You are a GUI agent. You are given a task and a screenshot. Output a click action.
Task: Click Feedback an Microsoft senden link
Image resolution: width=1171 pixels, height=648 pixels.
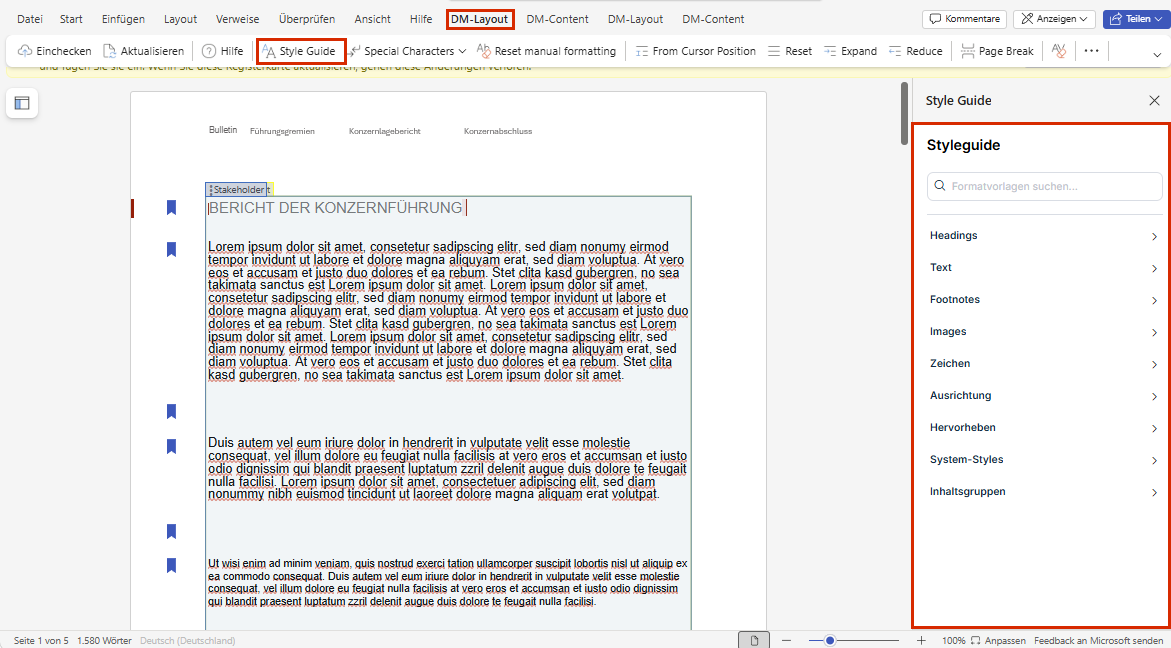coord(1099,640)
